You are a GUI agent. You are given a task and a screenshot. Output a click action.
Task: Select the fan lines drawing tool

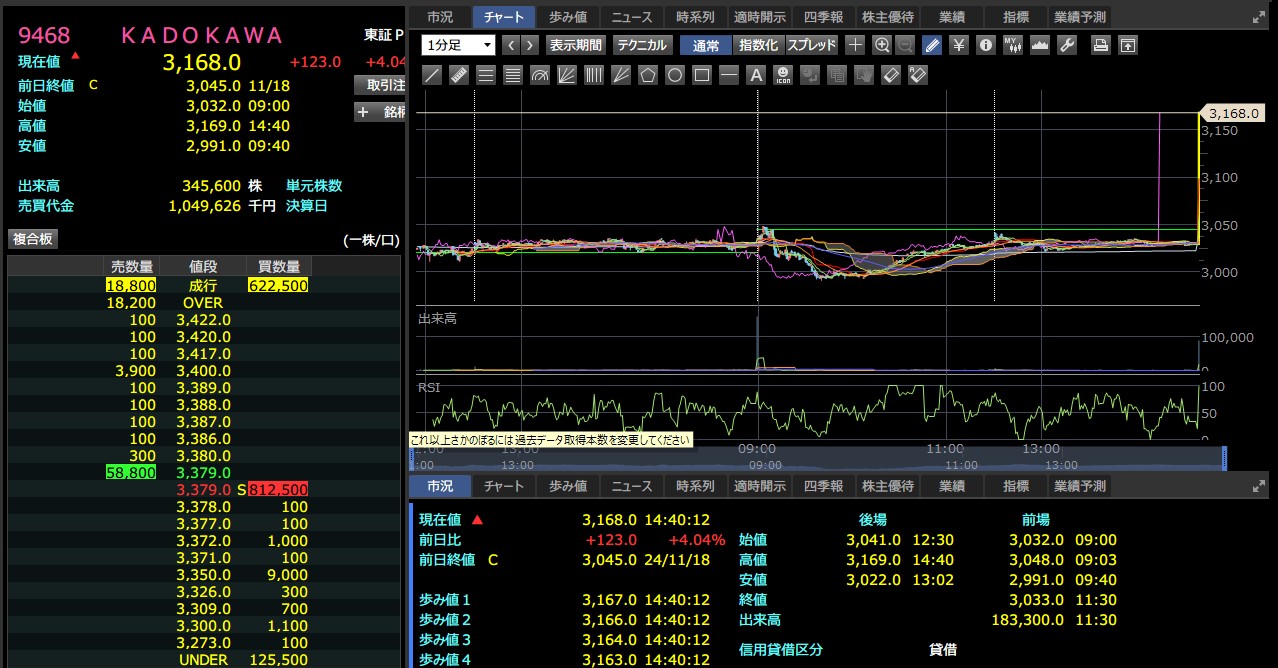(x=567, y=75)
